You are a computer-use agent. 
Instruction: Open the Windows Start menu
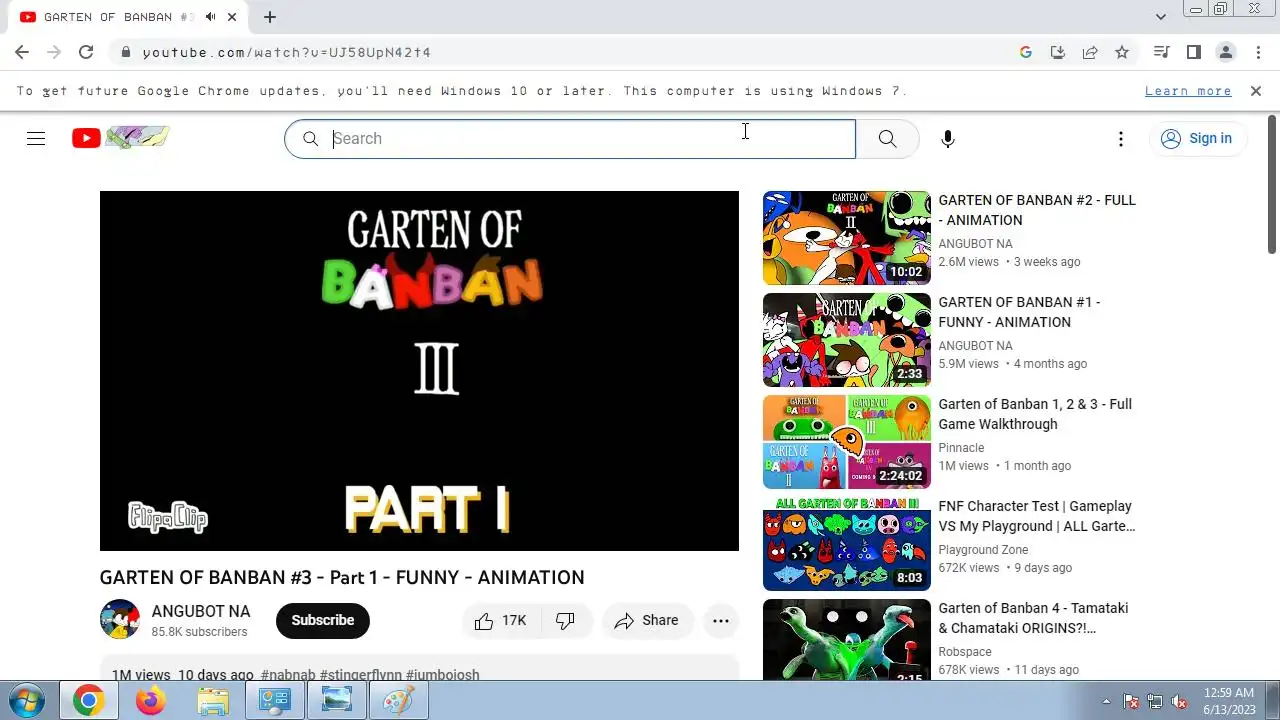[27, 701]
